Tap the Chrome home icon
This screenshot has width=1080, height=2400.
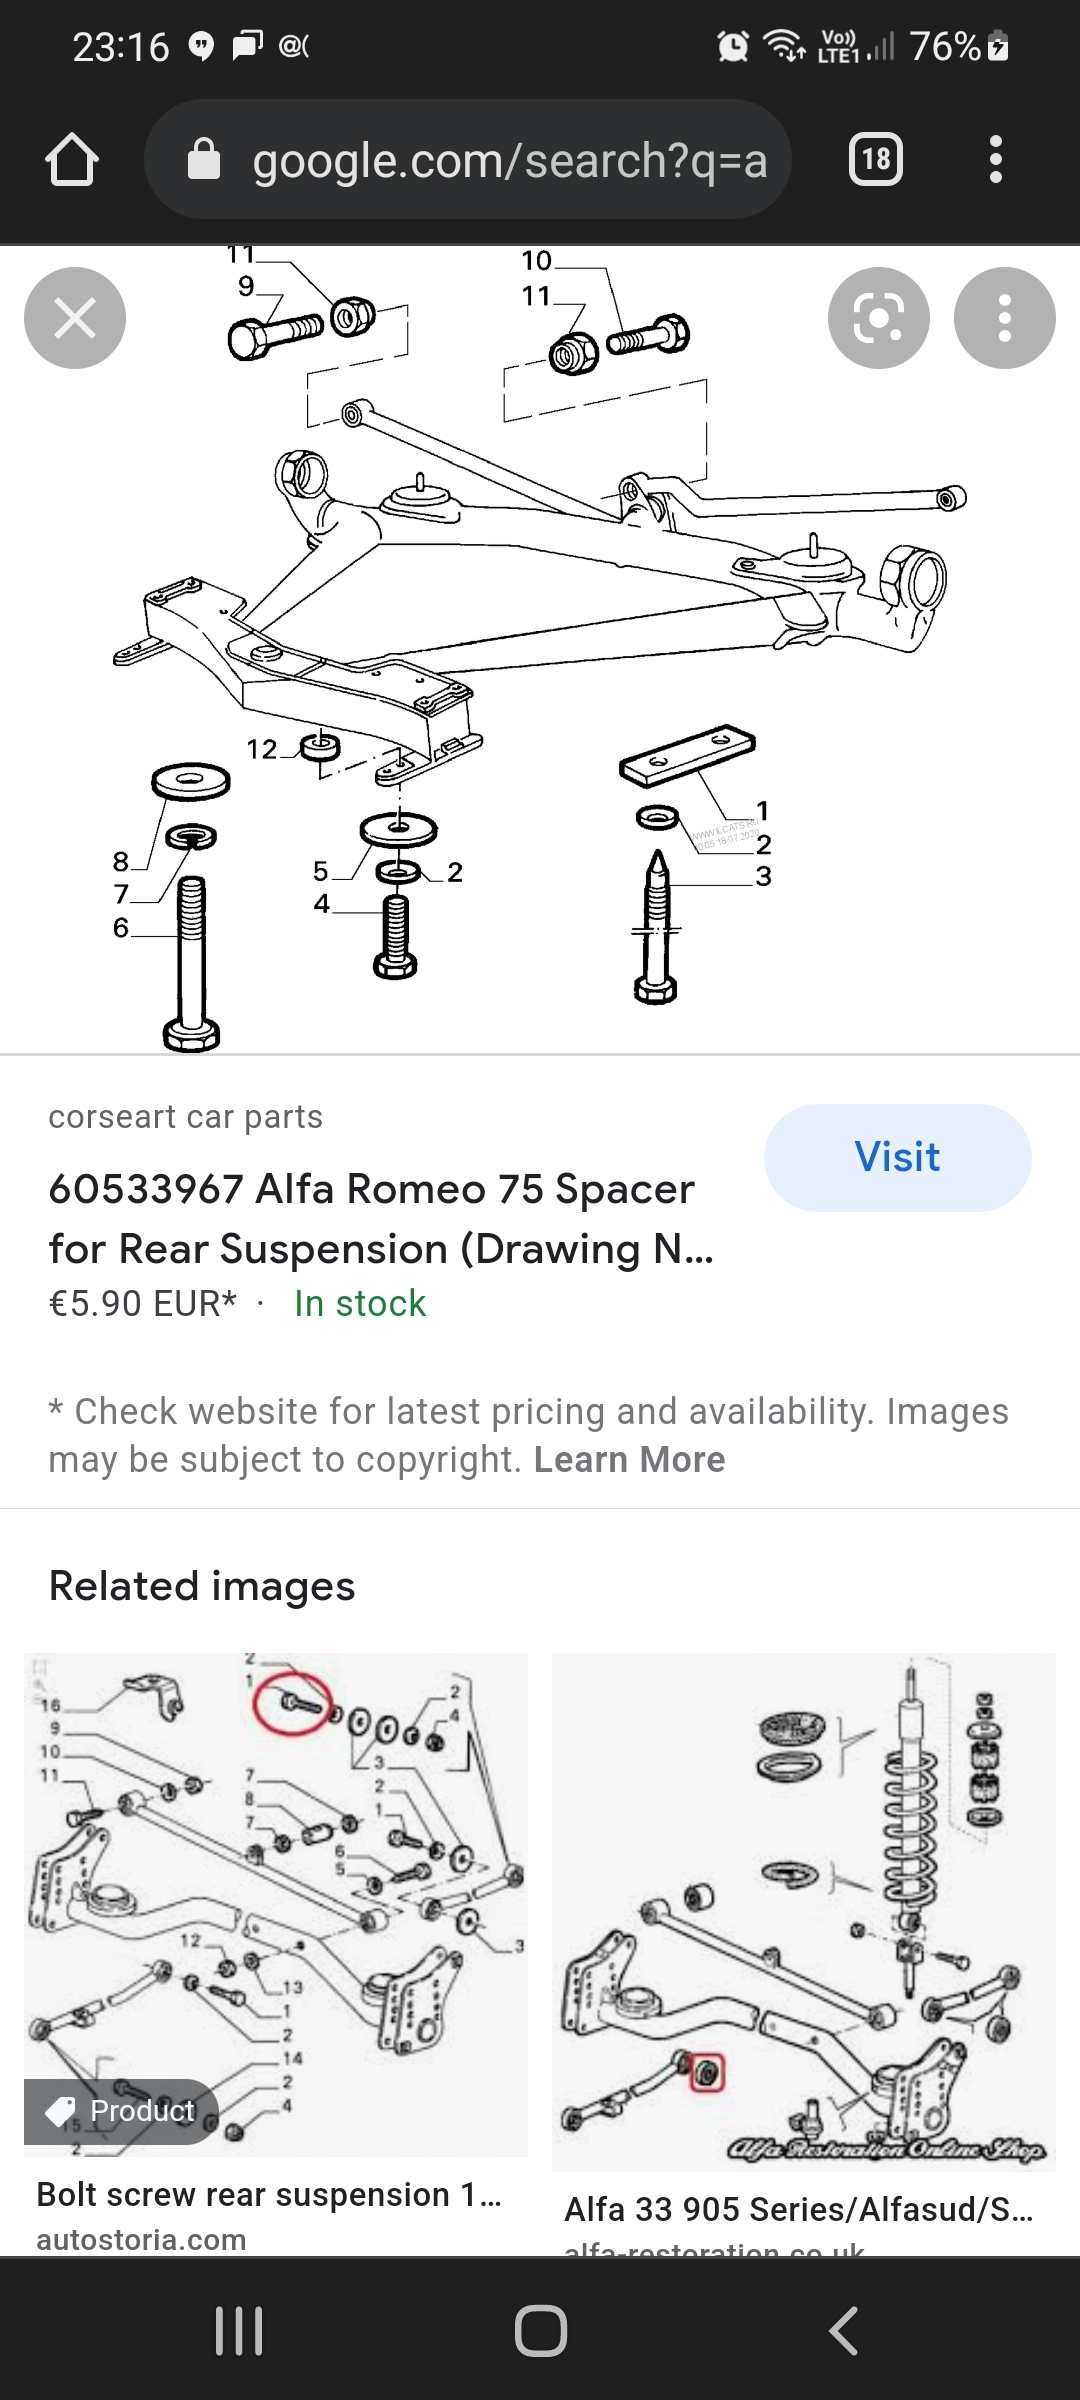[72, 160]
